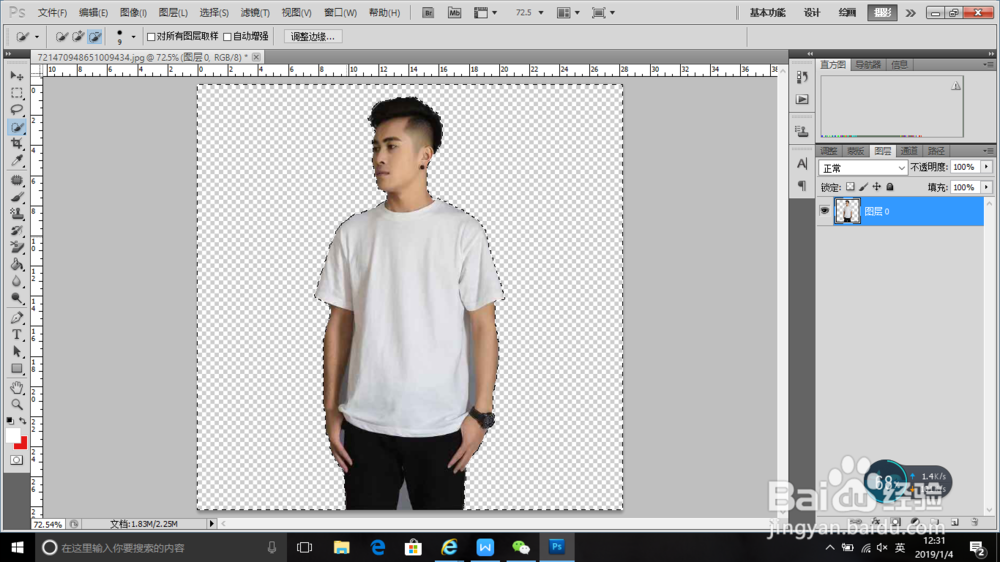Select the Quick Selection tool in toolbox
This screenshot has height=562, width=1000.
pos(17,127)
